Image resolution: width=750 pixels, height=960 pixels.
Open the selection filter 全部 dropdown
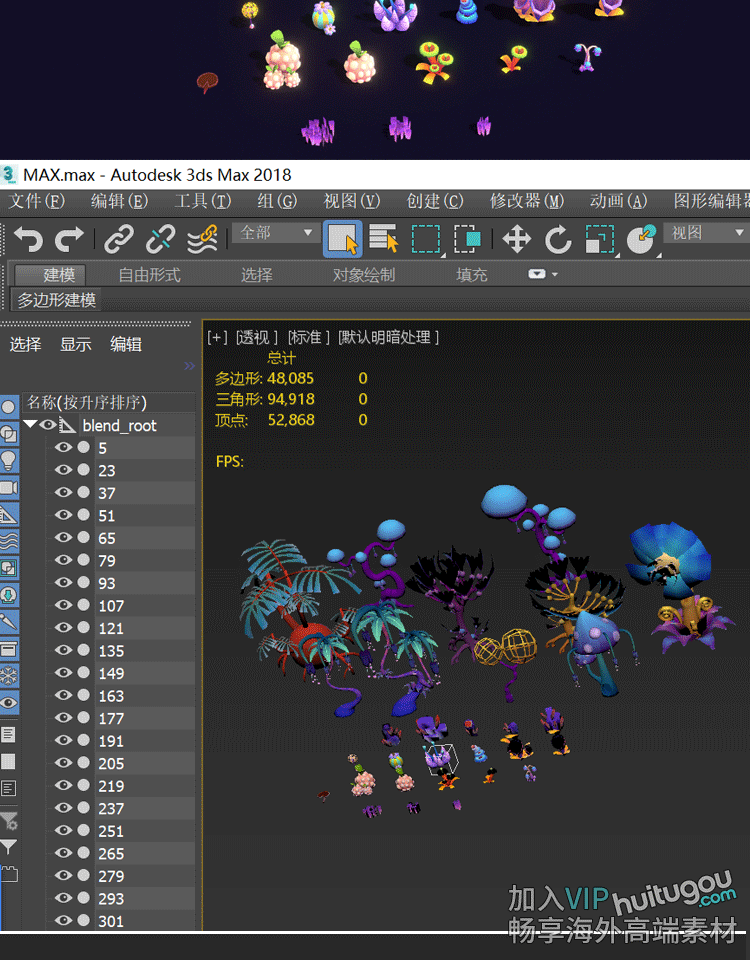[x=277, y=233]
